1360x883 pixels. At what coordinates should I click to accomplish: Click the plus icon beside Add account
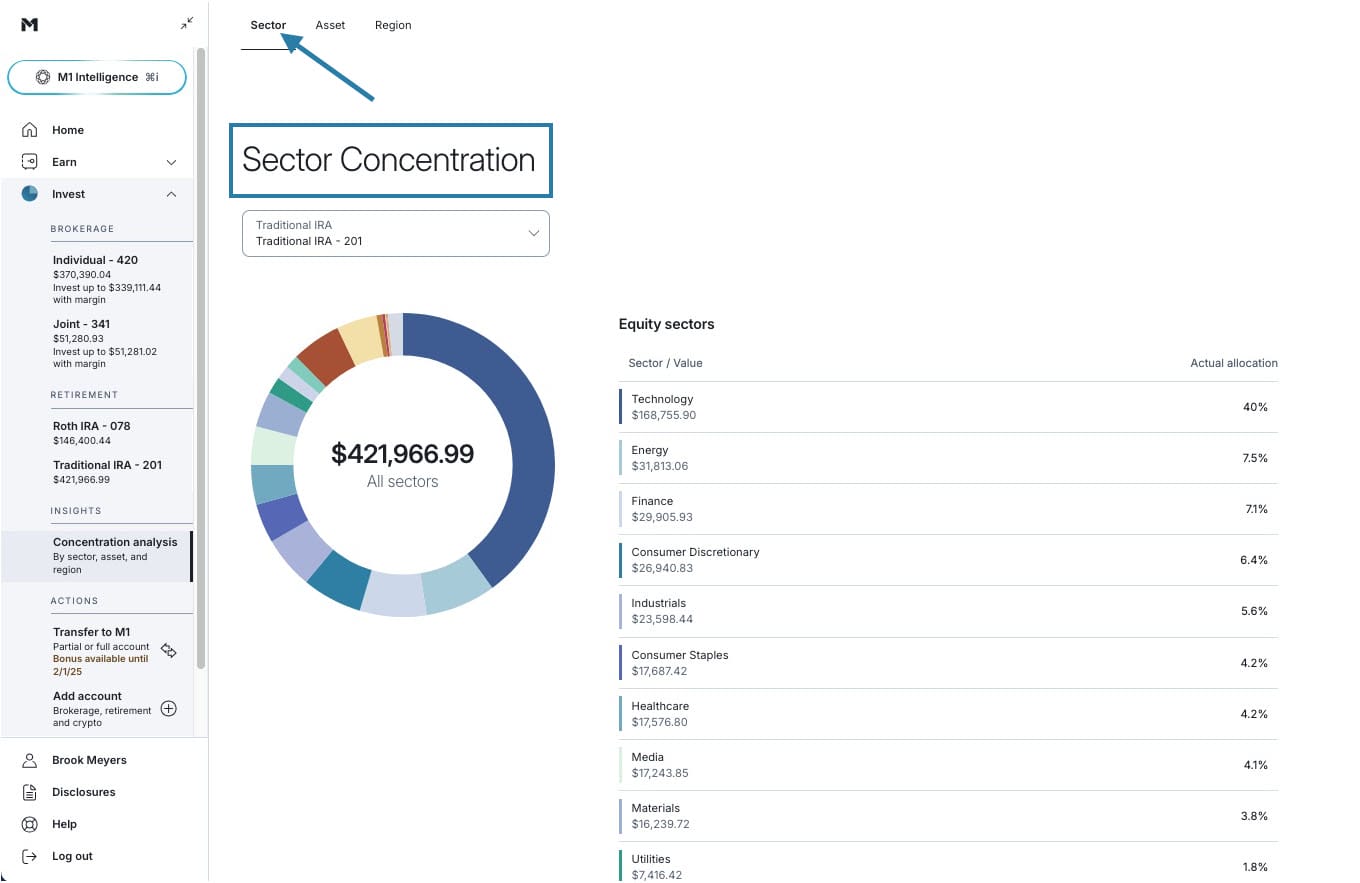169,709
